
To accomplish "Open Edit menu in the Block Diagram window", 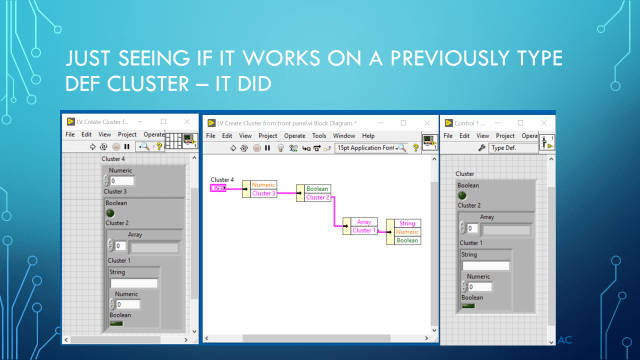I will pos(227,136).
